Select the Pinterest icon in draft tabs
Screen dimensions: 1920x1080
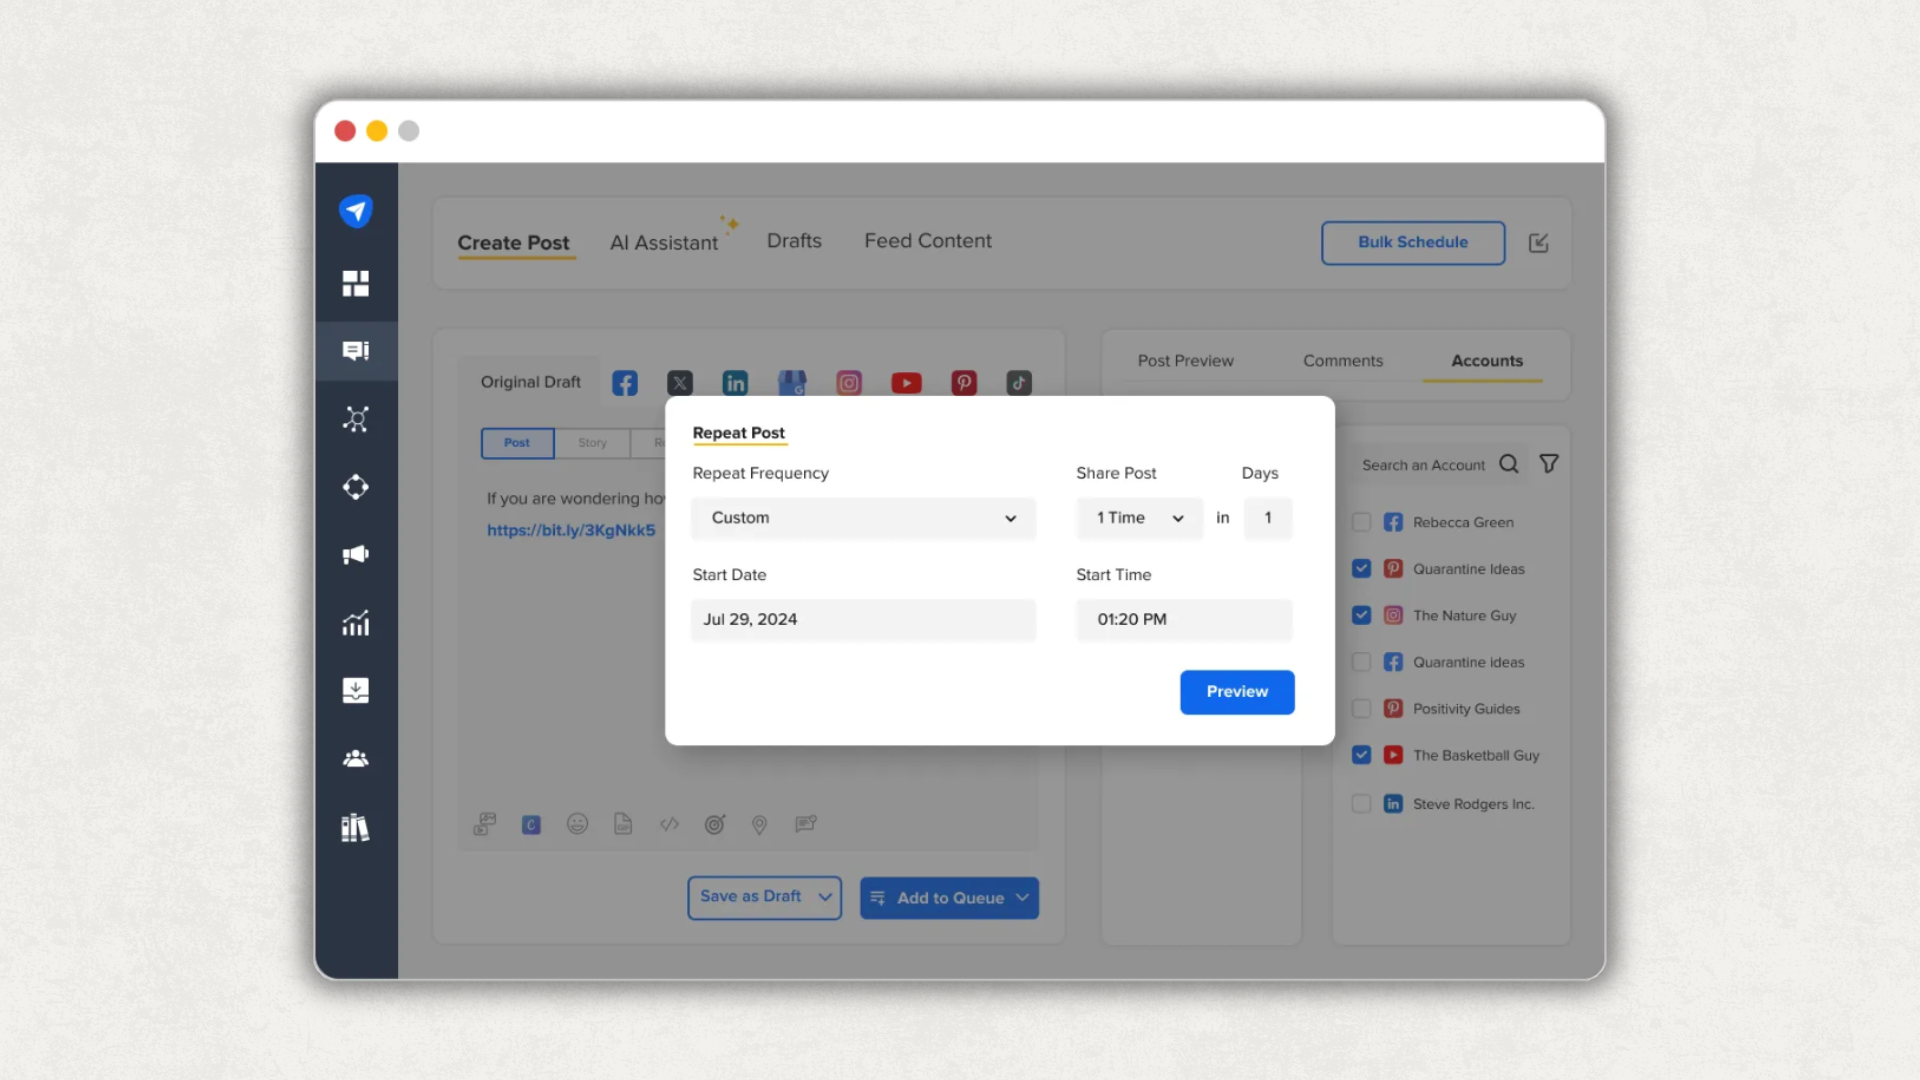tap(964, 383)
